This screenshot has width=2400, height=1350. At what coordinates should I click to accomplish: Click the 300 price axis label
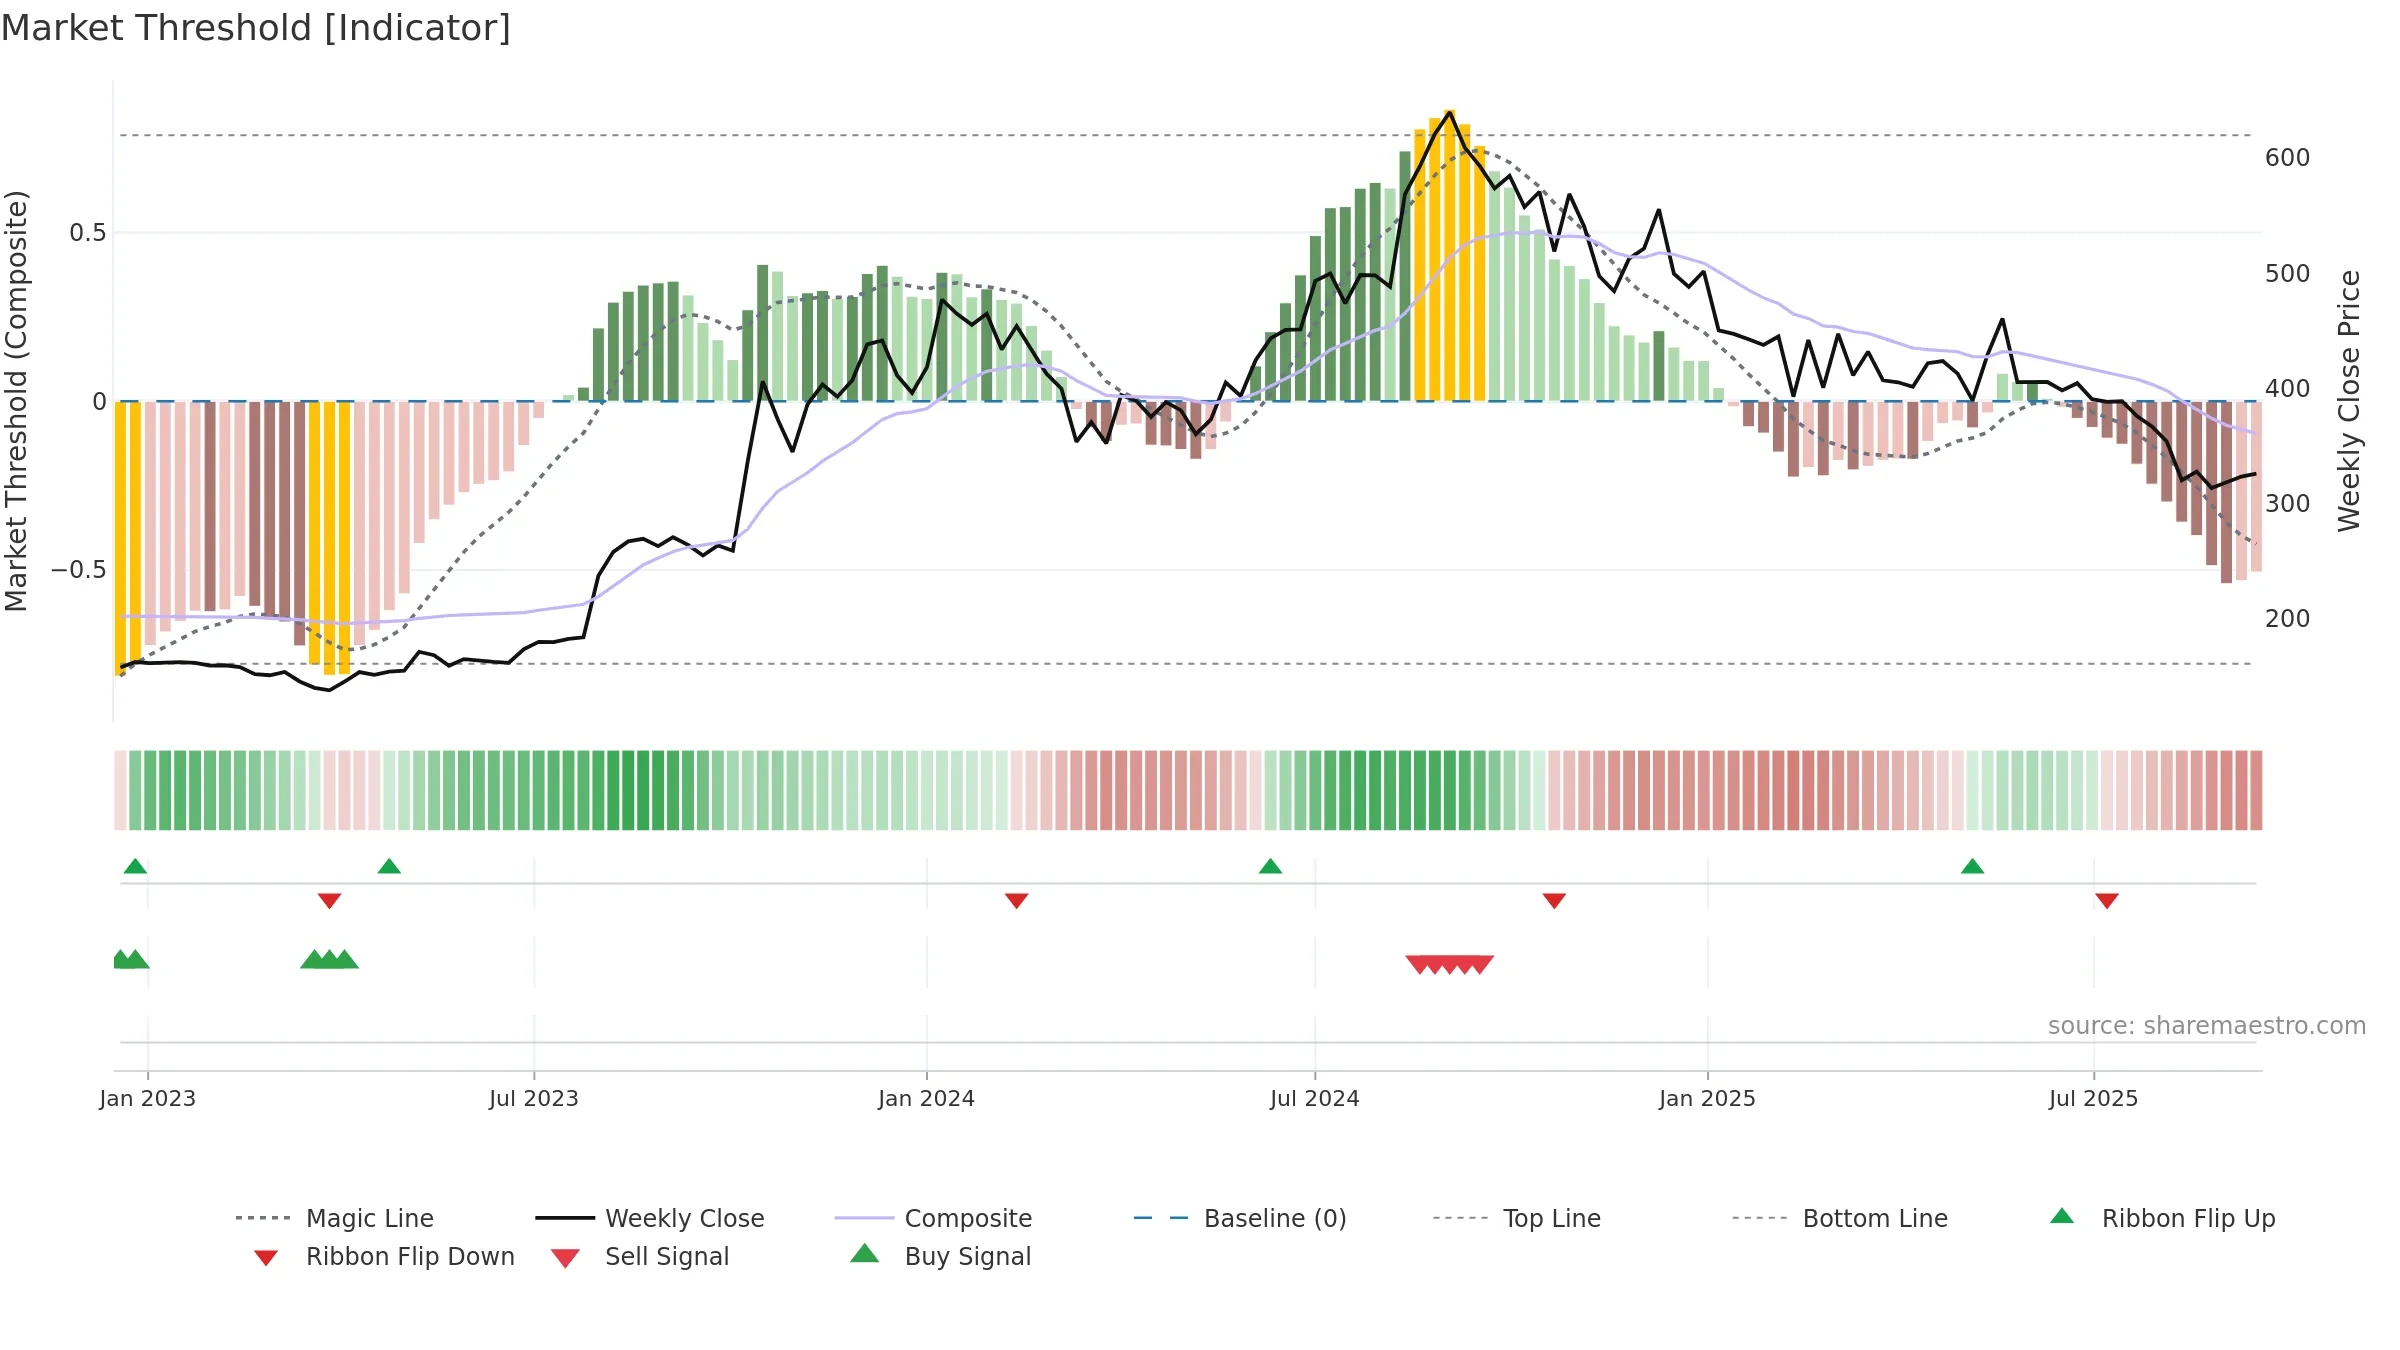coord(2288,503)
